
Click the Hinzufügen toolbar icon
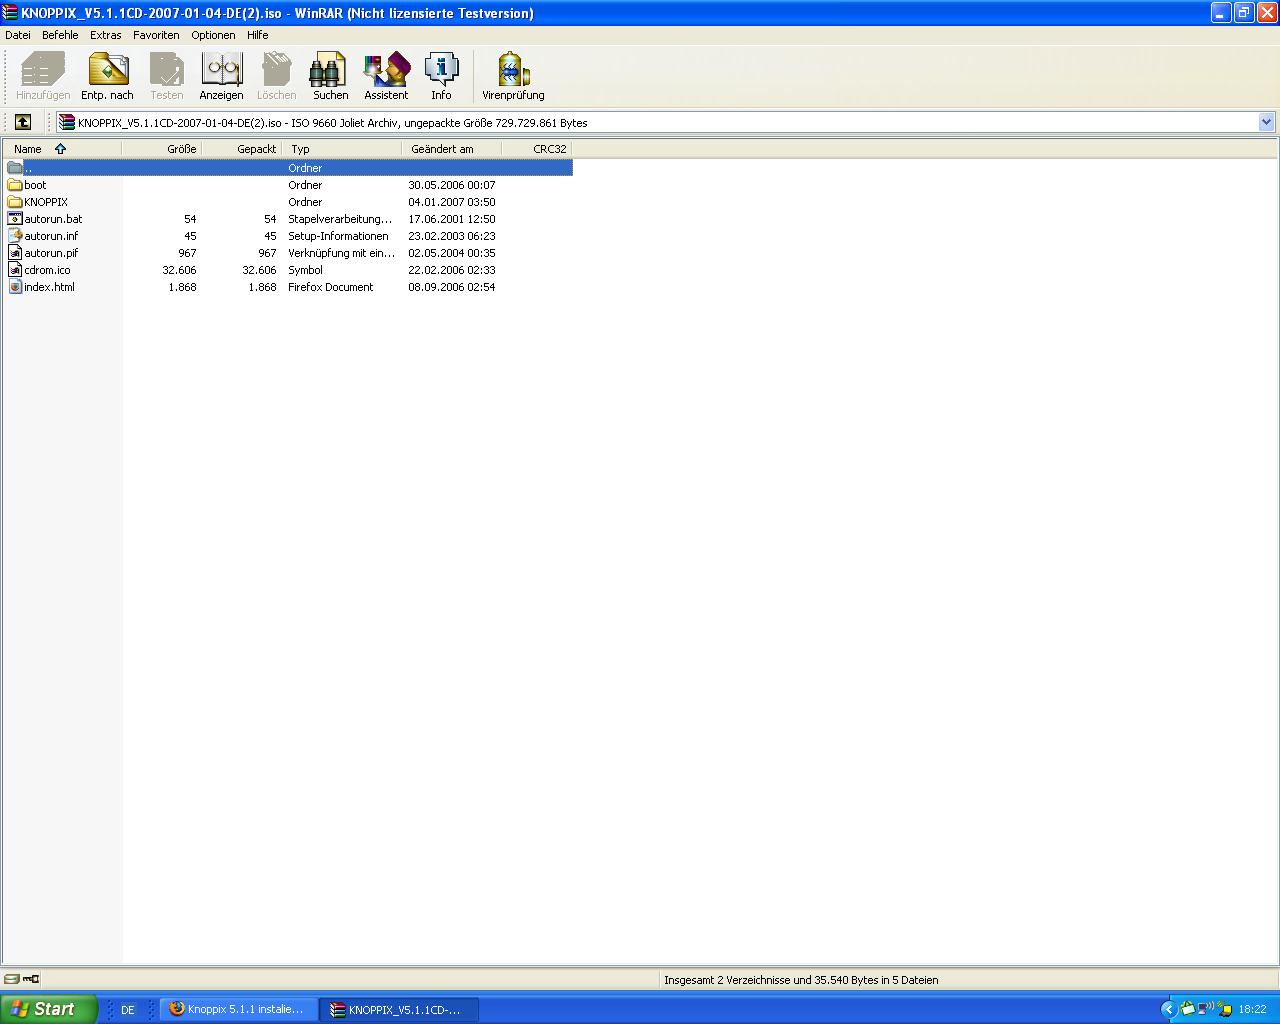click(x=43, y=76)
